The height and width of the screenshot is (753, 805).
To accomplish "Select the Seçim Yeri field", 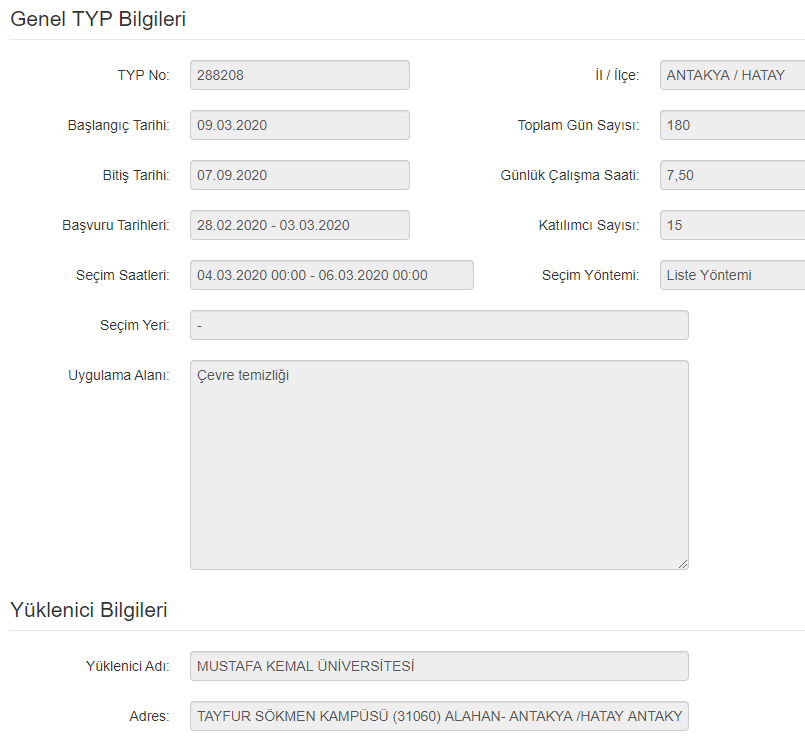I will point(439,325).
